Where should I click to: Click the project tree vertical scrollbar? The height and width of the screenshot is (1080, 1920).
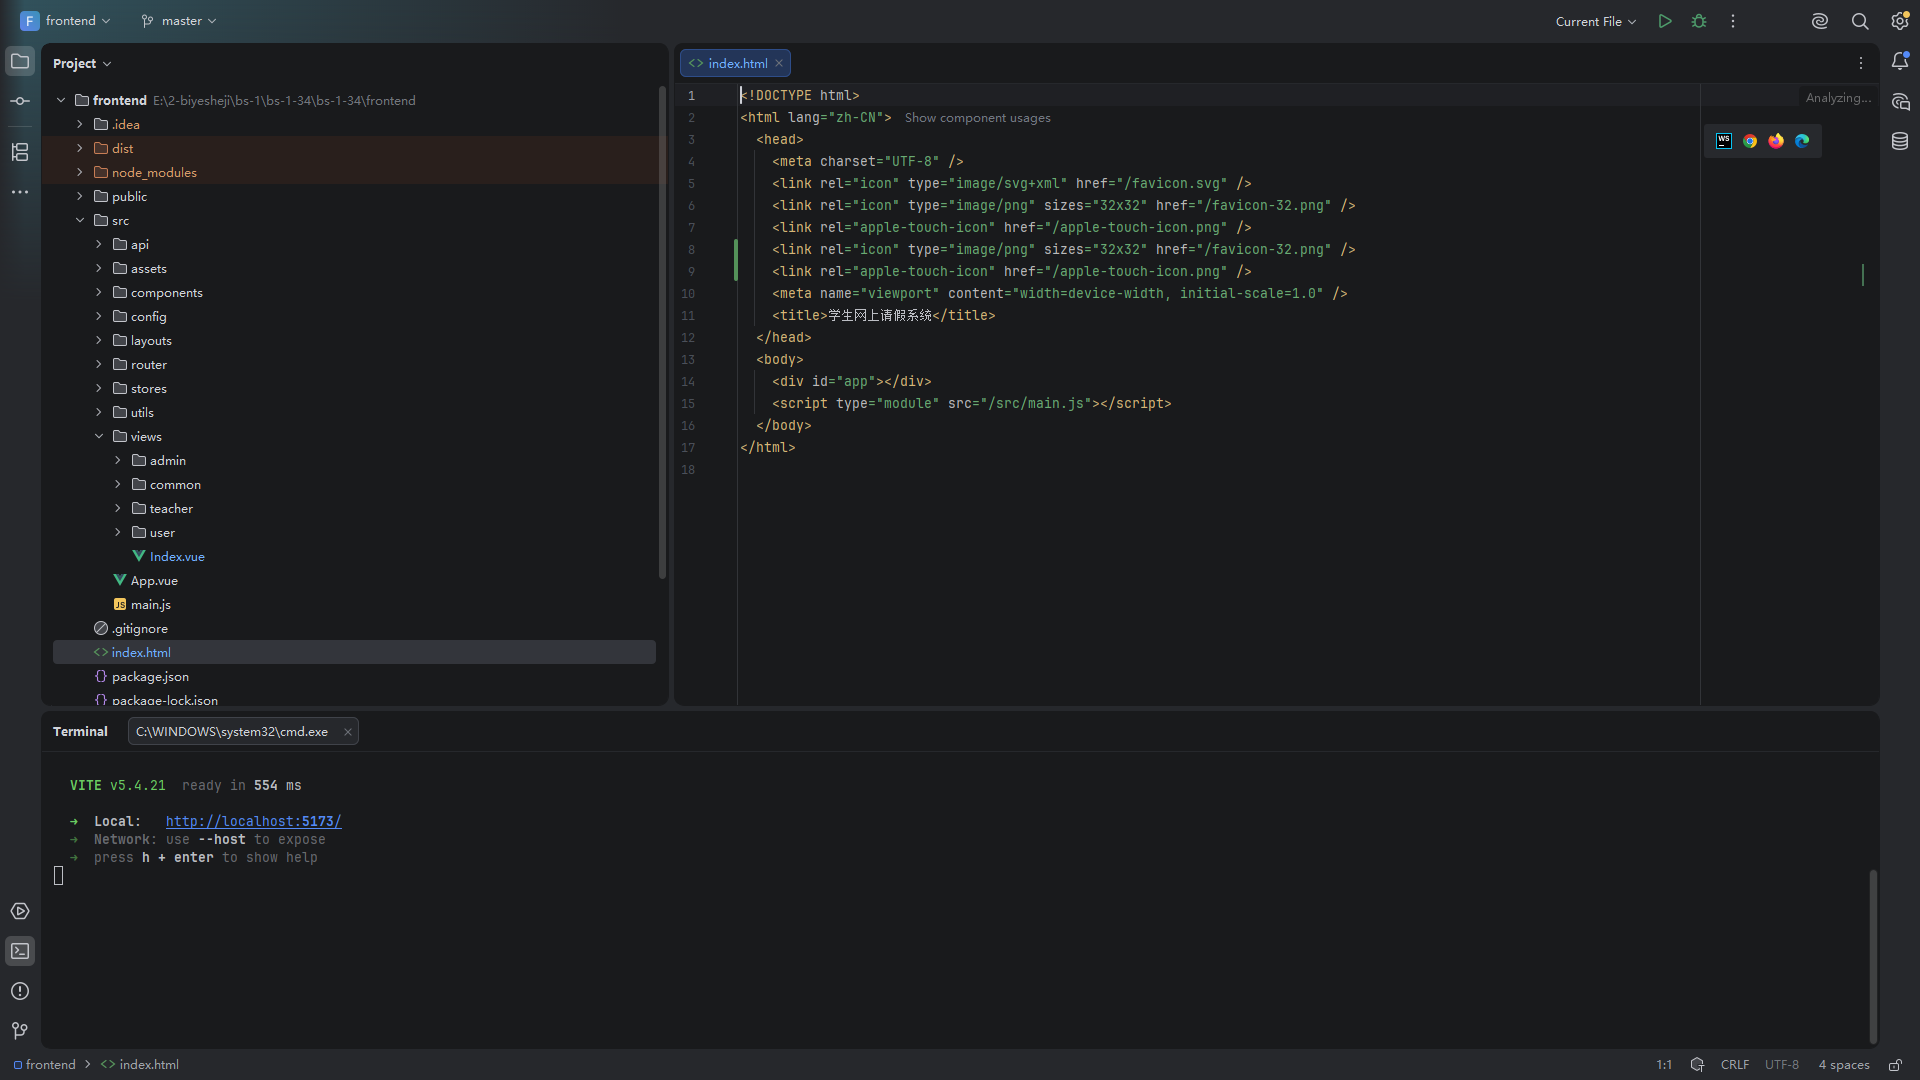[662, 332]
